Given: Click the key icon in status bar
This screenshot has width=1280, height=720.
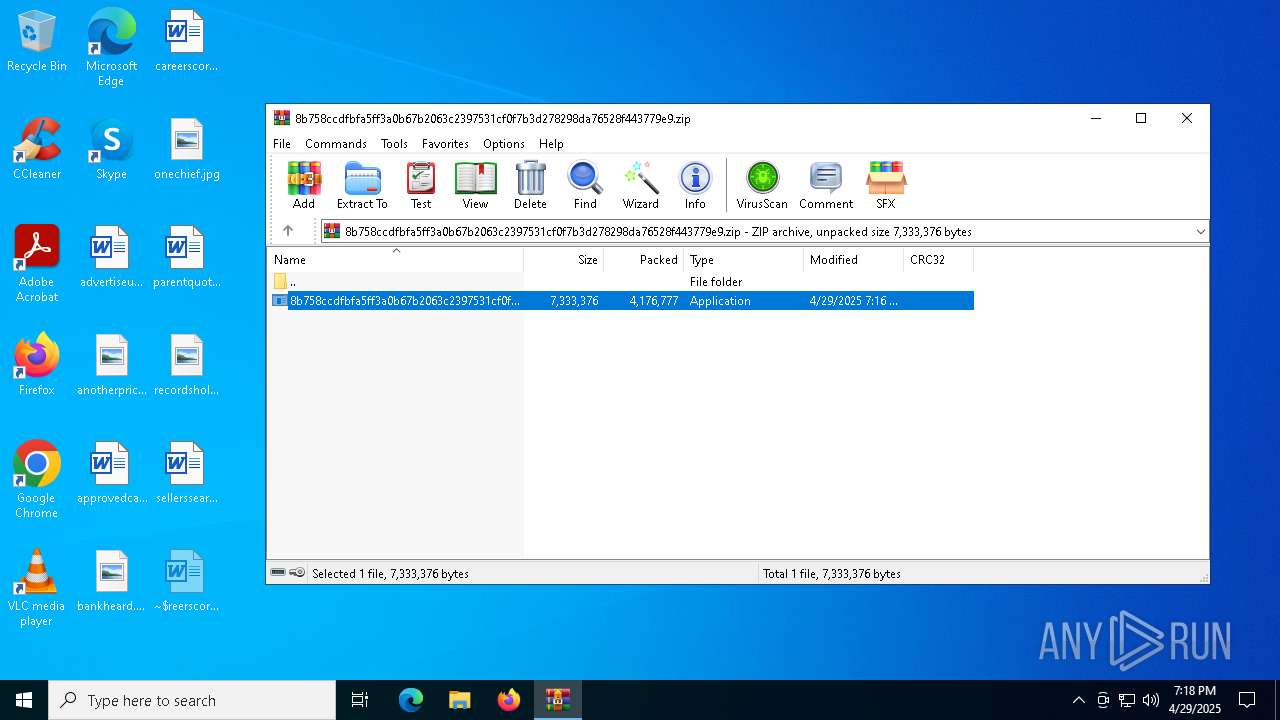Looking at the screenshot, I should (297, 573).
